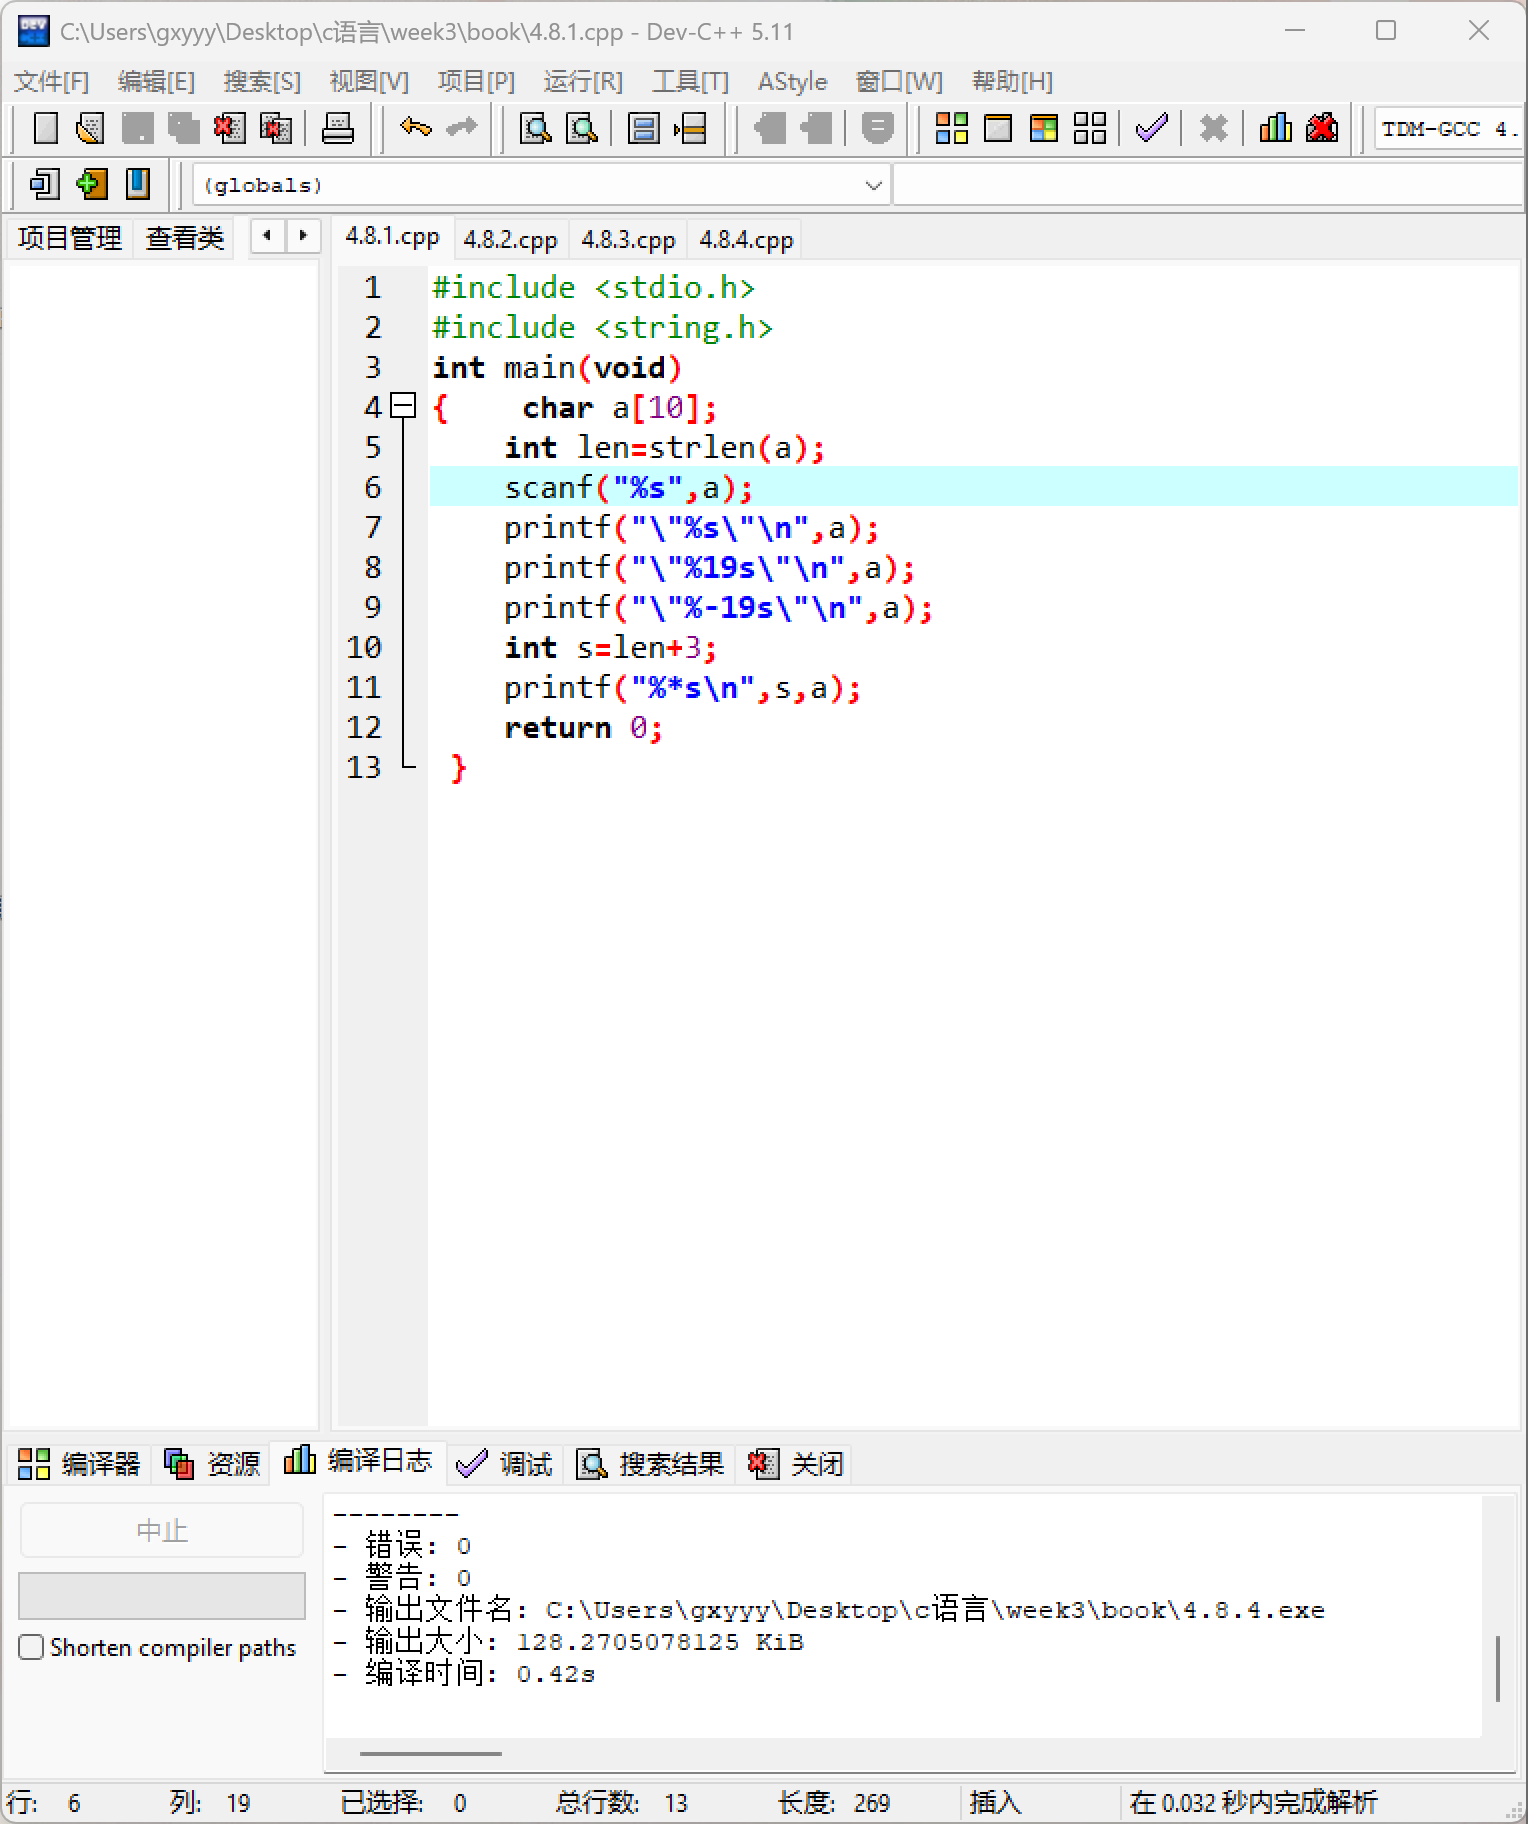
Task: Start debugging with purple checkmark icon
Action: pyautogui.click(x=1152, y=129)
